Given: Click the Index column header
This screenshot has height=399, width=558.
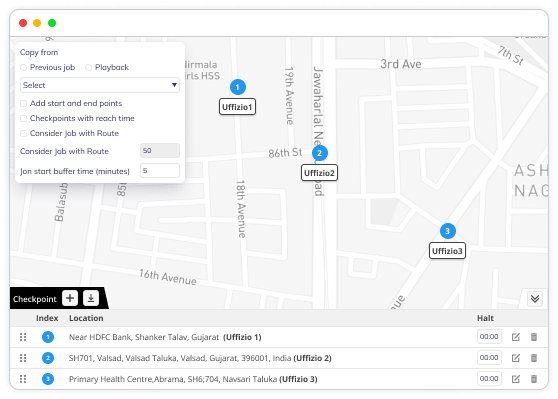Looking at the screenshot, I should (x=47, y=318).
